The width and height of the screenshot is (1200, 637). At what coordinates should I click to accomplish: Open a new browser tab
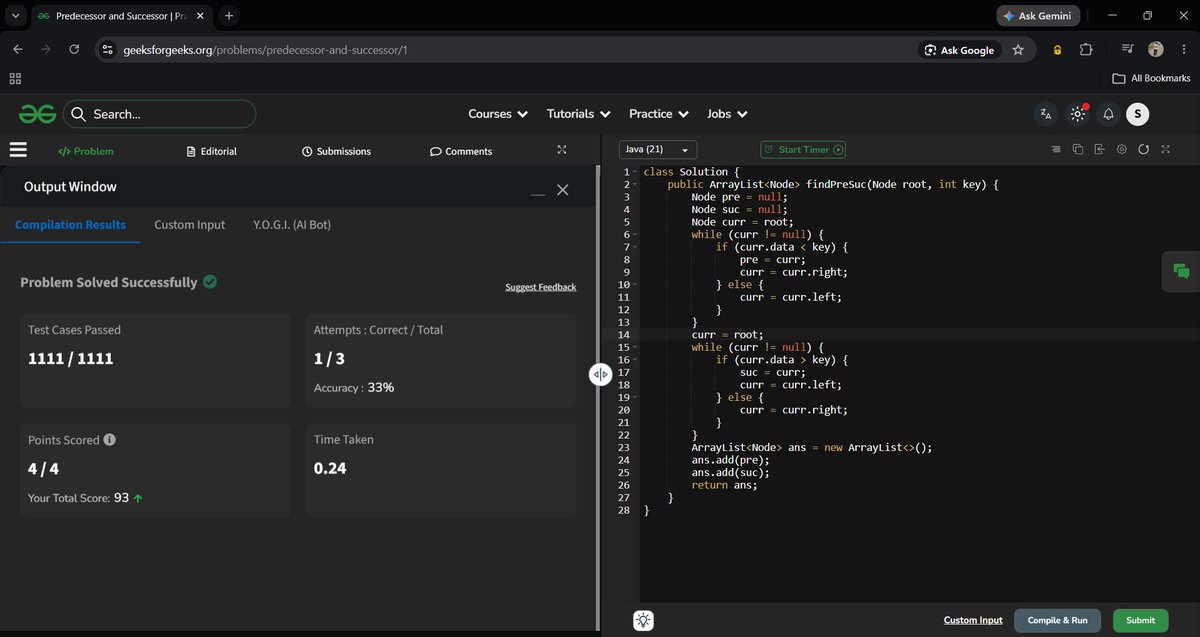[229, 16]
